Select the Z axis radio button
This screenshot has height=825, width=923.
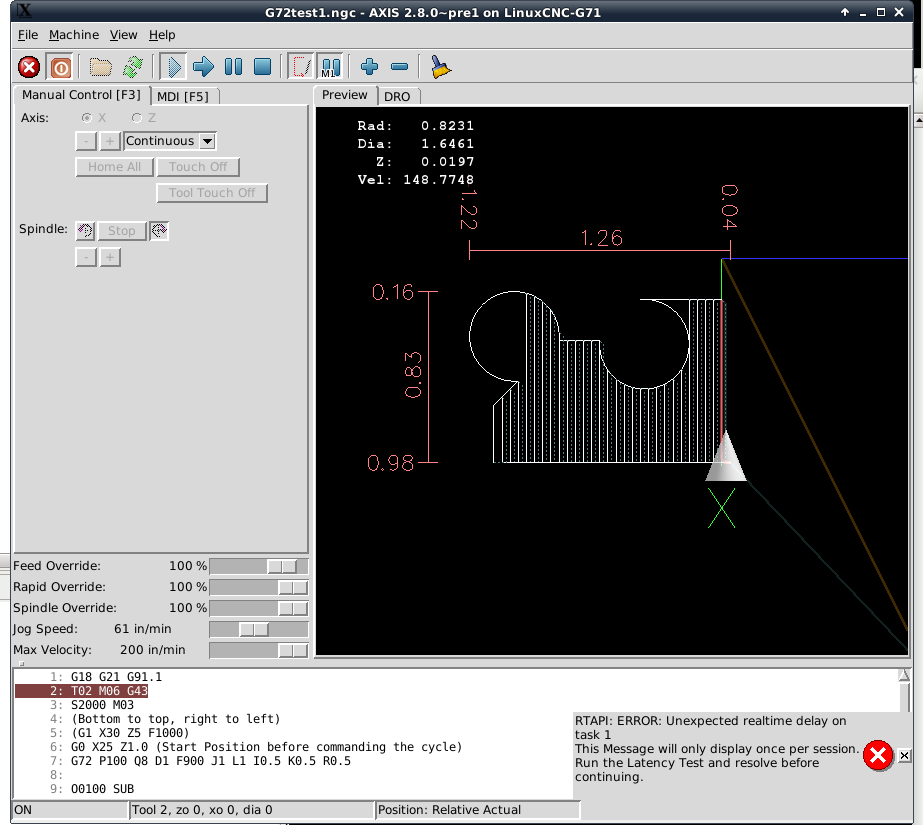click(137, 118)
